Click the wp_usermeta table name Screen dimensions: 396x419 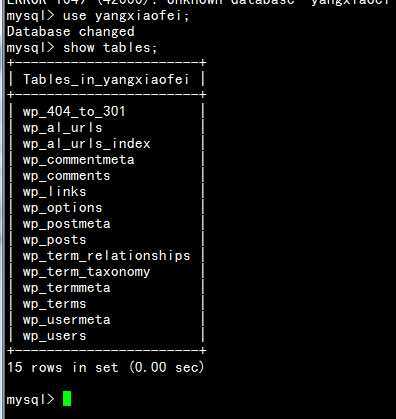coord(66,320)
